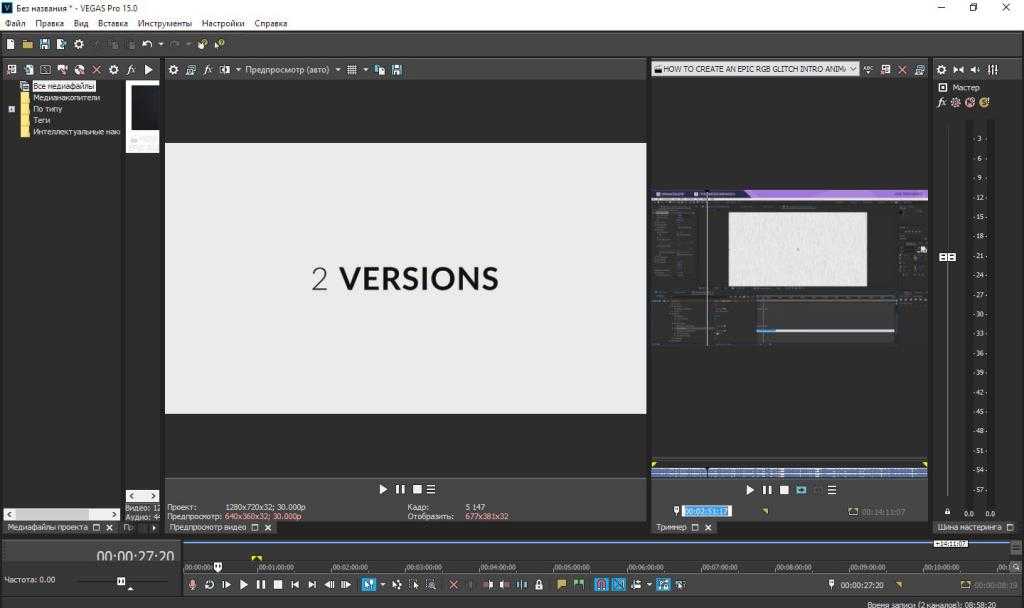Image resolution: width=1024 pixels, height=608 pixels.
Task: Open video preview fx settings
Action: (x=208, y=70)
